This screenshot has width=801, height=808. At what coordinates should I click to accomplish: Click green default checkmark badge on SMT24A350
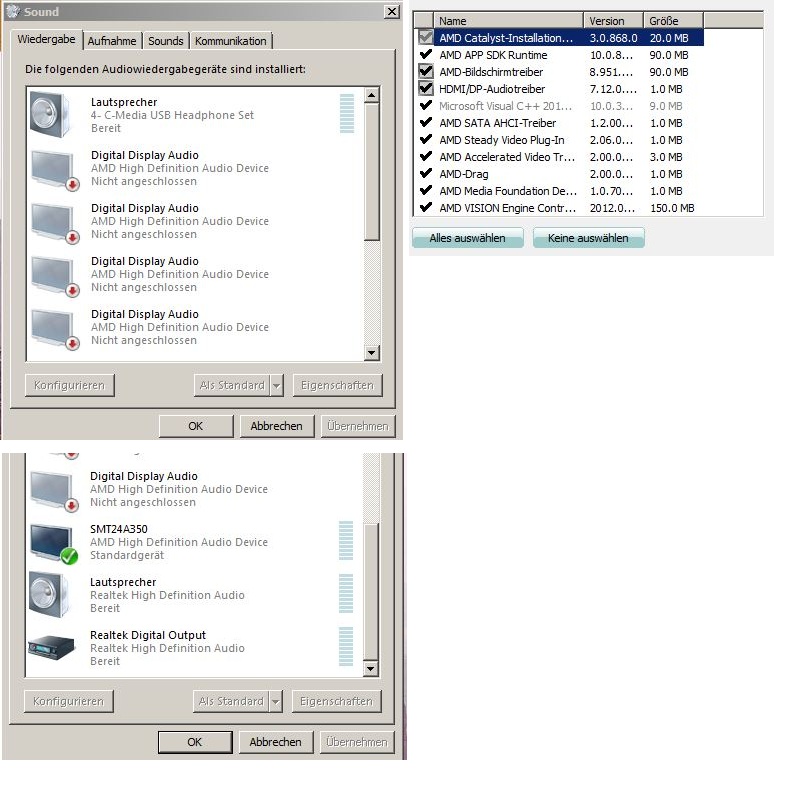pos(69,556)
